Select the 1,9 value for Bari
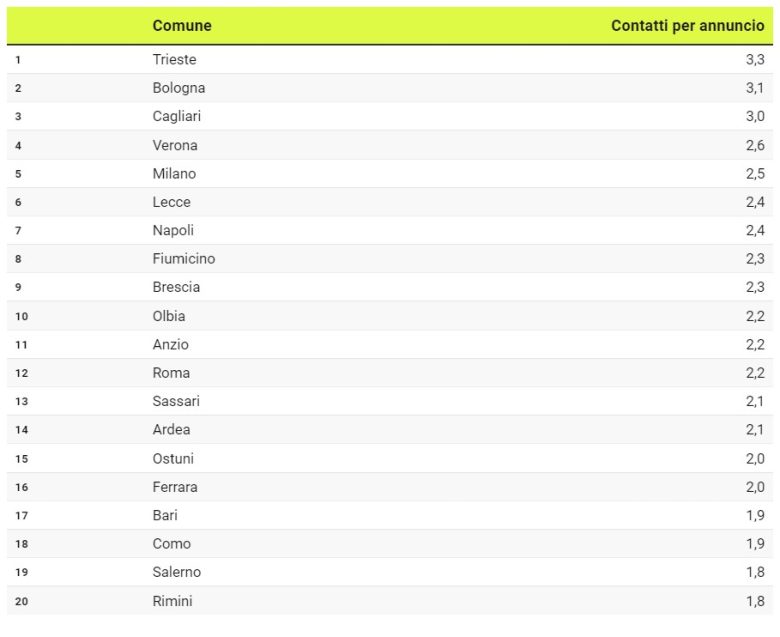Screen dimensions: 780x637 click(x=755, y=515)
